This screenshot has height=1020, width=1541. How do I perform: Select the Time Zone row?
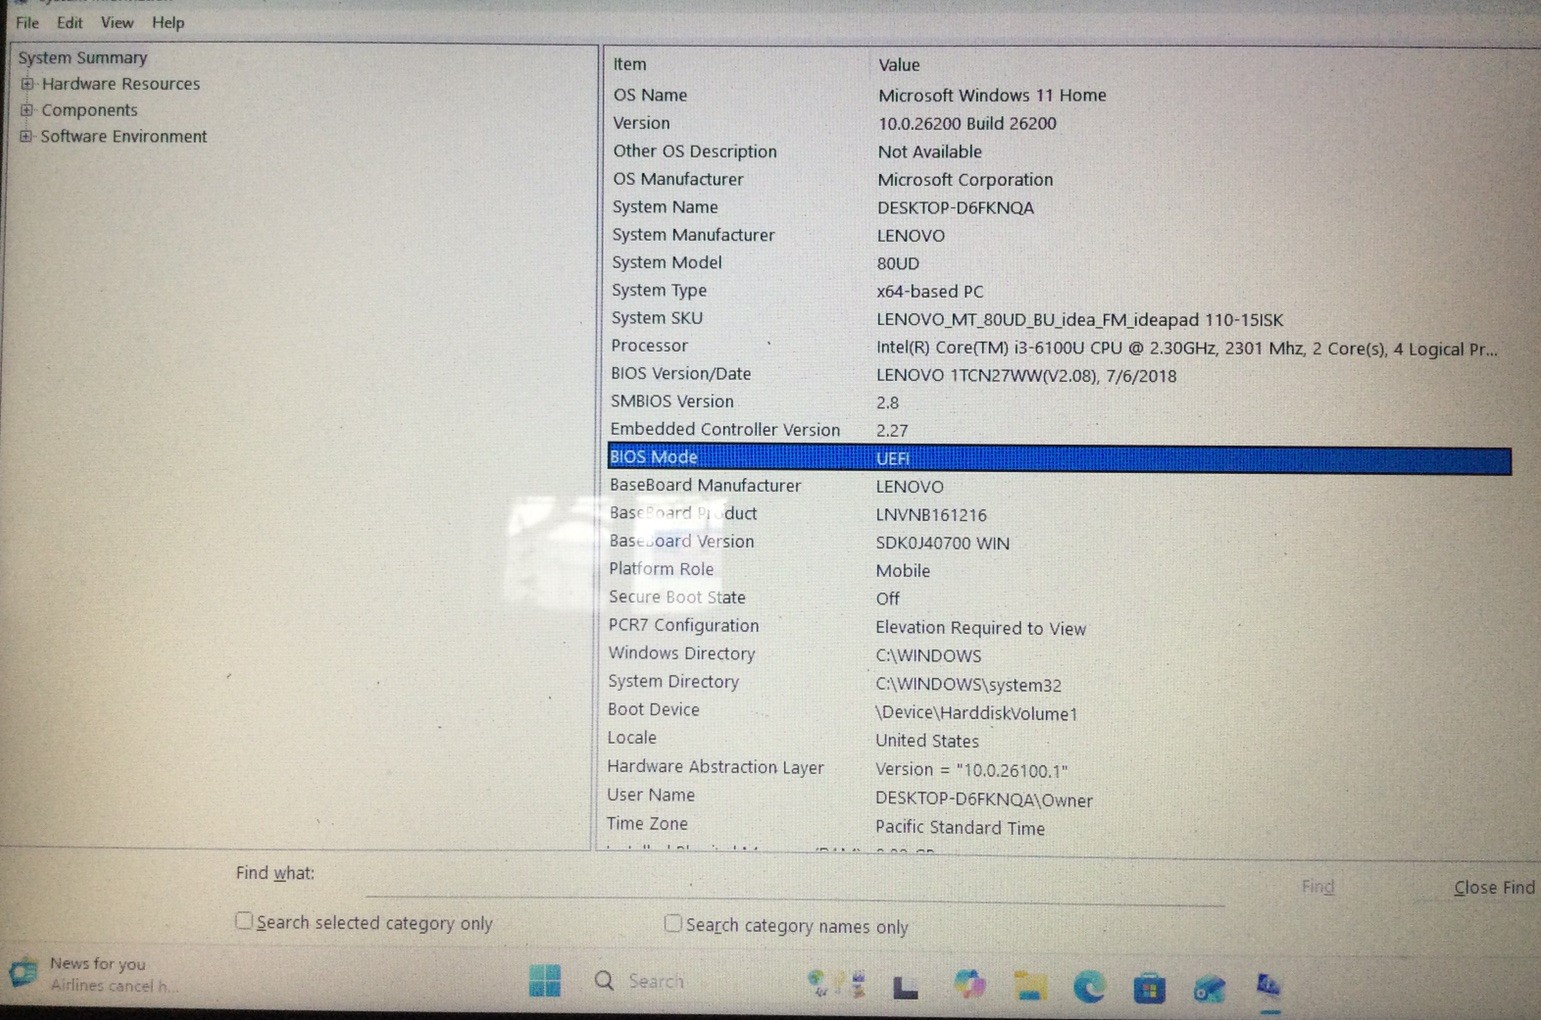tap(1060, 826)
